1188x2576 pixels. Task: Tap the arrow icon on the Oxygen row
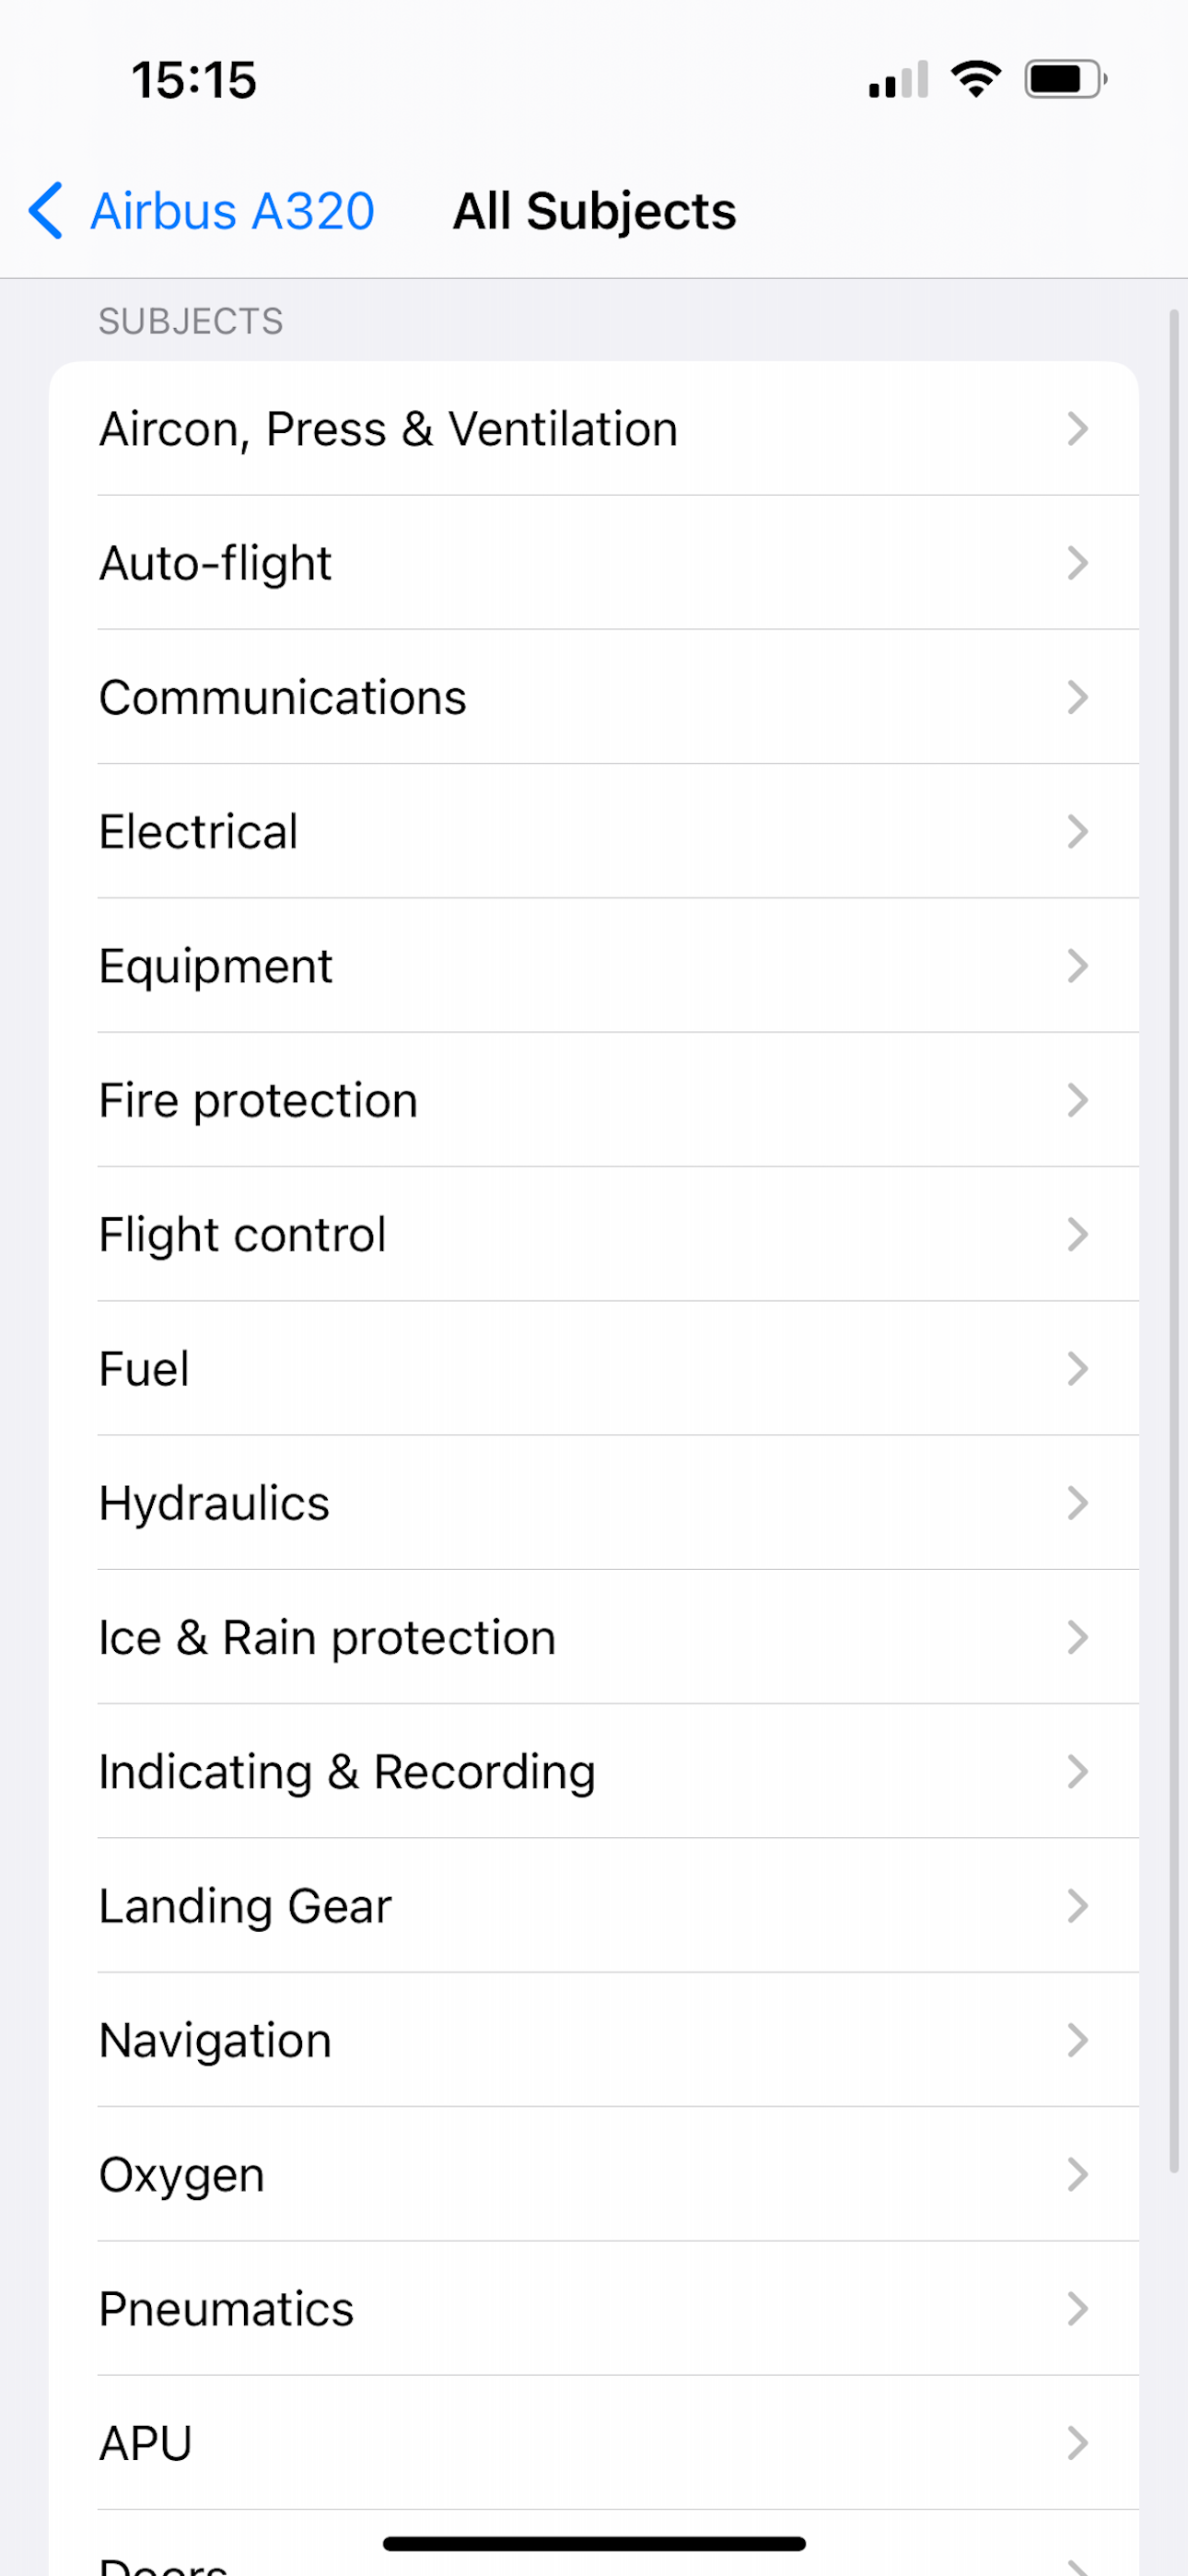tap(1077, 2174)
